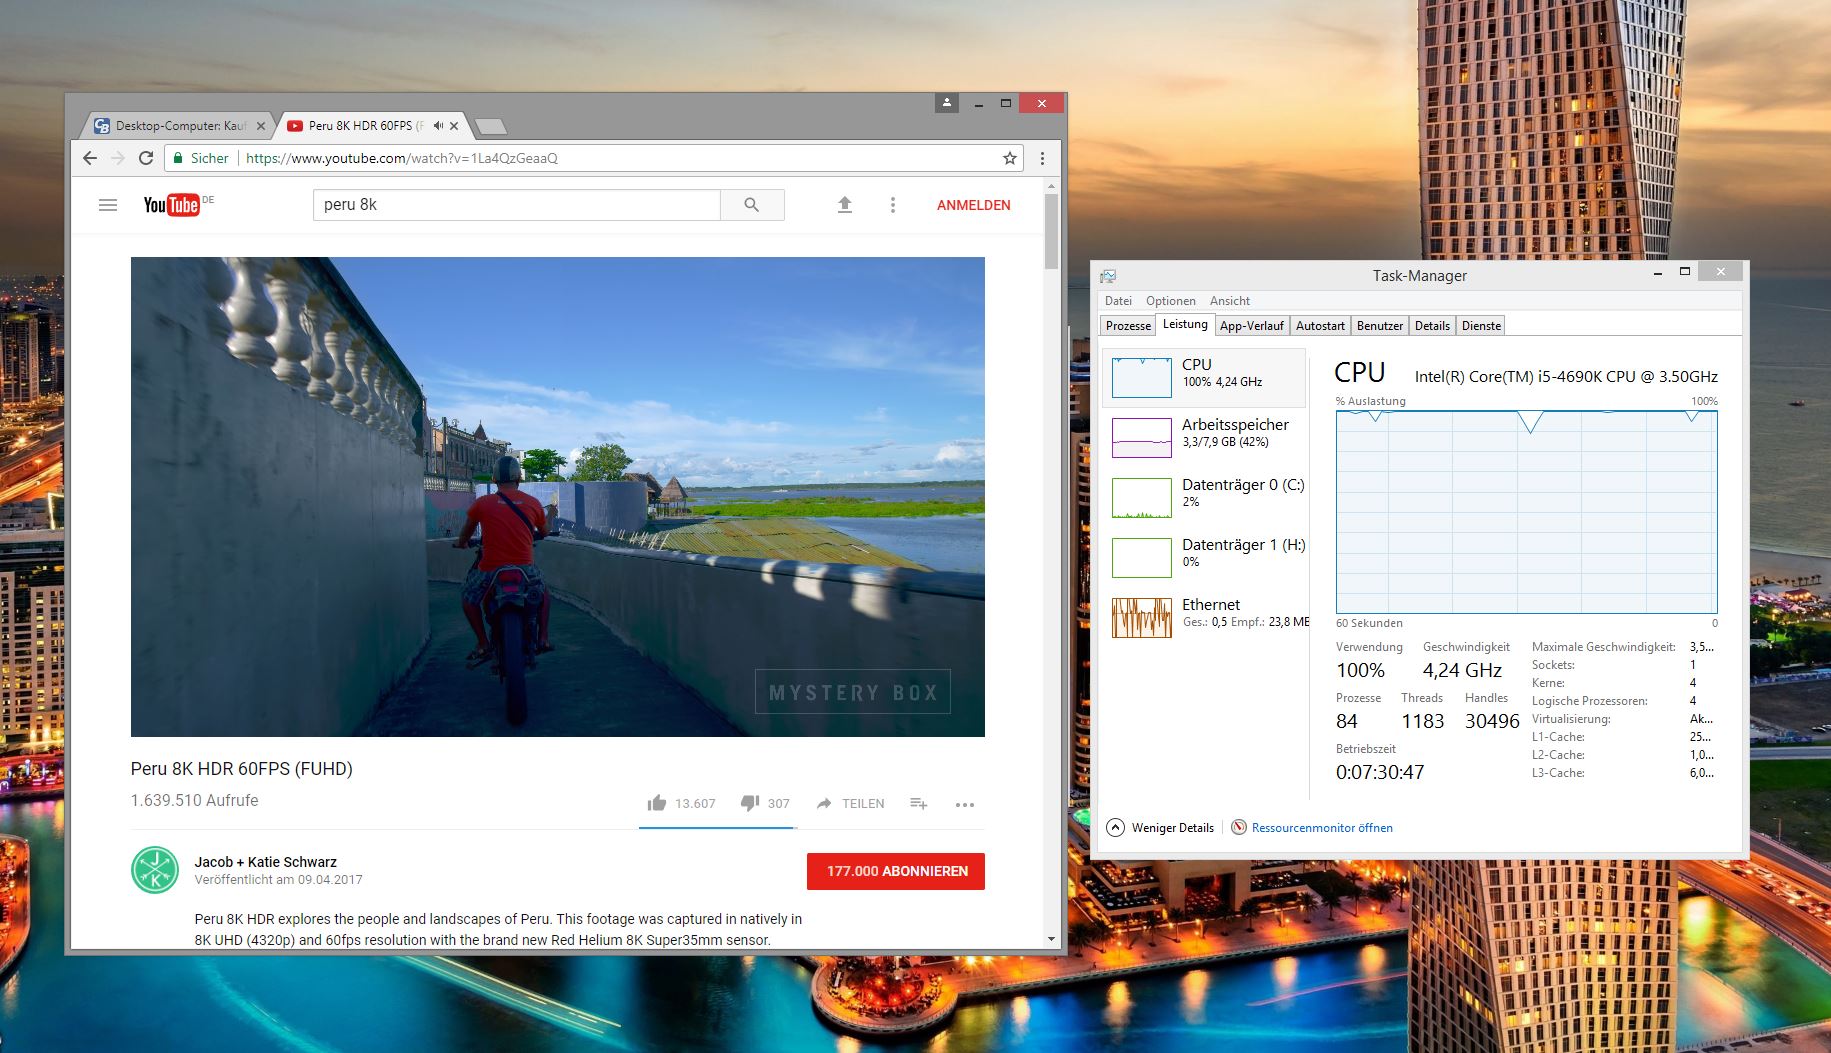
Task: Click the YouTube search magnifier button
Action: (x=752, y=205)
